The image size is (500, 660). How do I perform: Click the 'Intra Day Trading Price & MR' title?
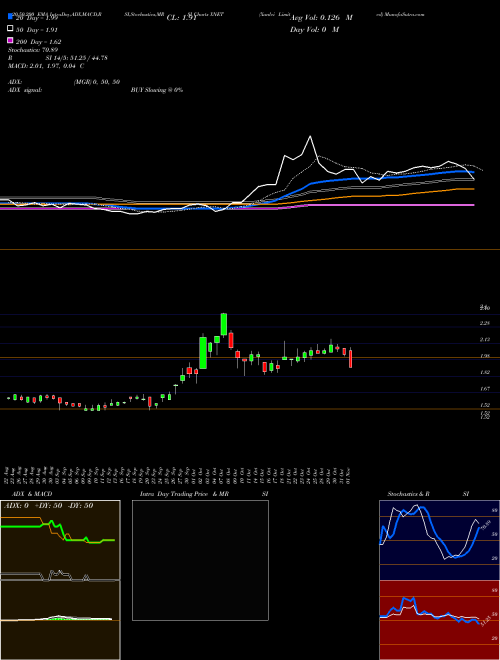pos(184,494)
